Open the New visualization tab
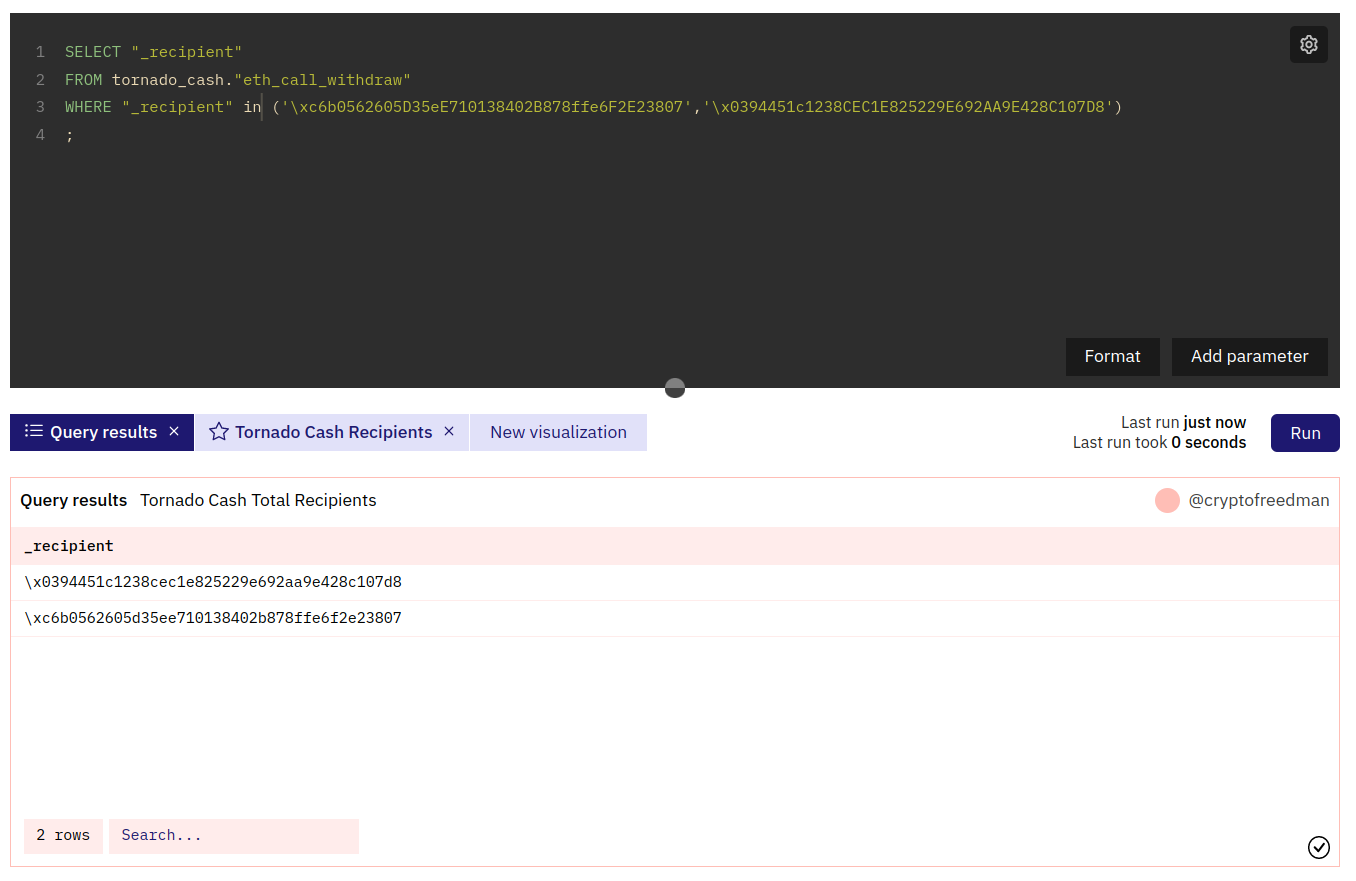Screen dimensions: 1356x881 [x=558, y=432]
